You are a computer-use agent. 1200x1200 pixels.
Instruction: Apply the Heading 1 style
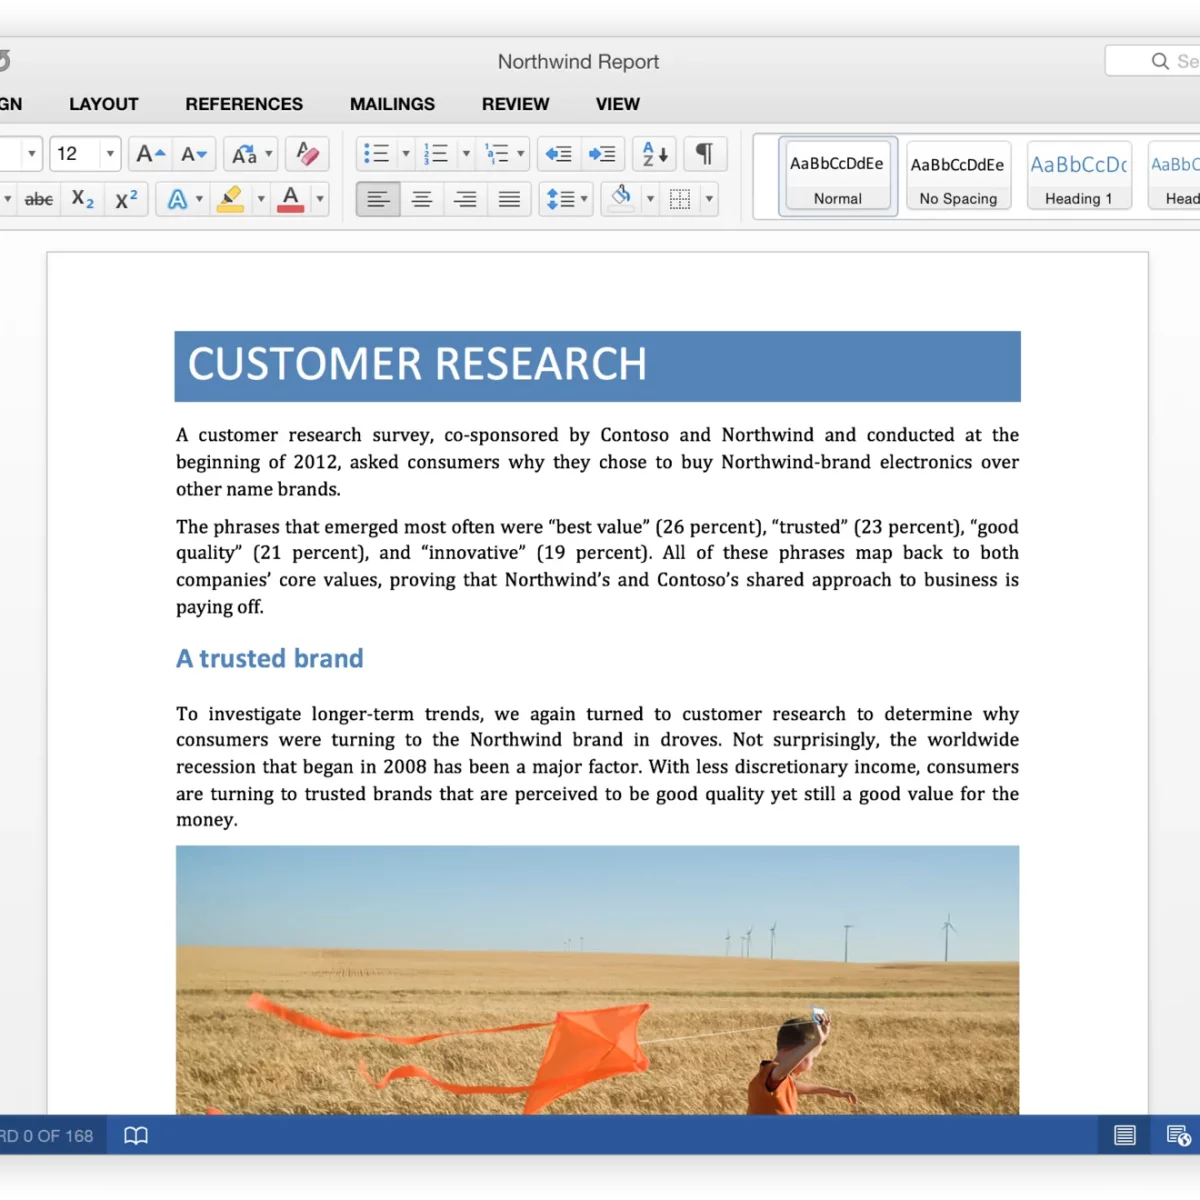tap(1079, 176)
